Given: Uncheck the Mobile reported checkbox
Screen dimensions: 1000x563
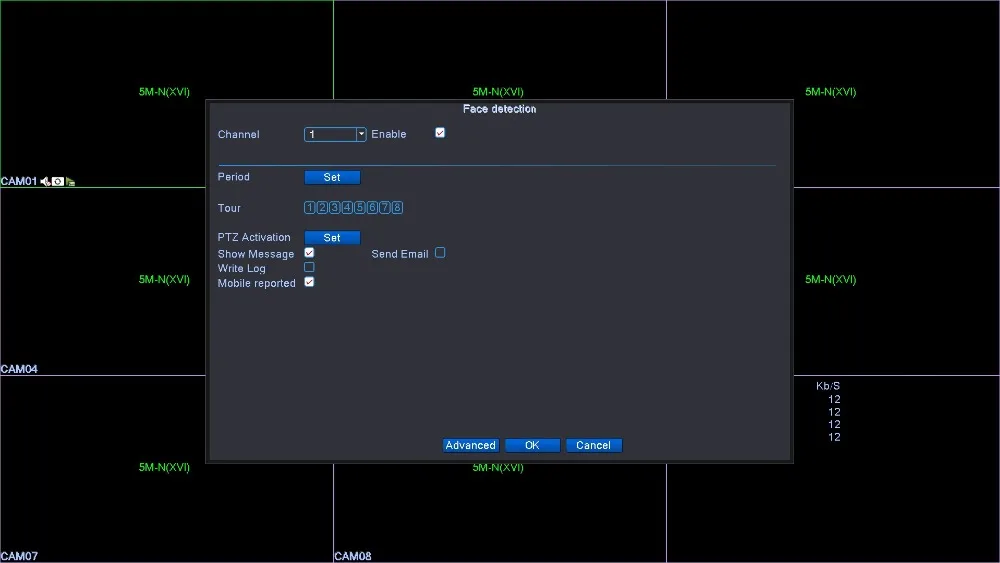Looking at the screenshot, I should click(x=309, y=282).
